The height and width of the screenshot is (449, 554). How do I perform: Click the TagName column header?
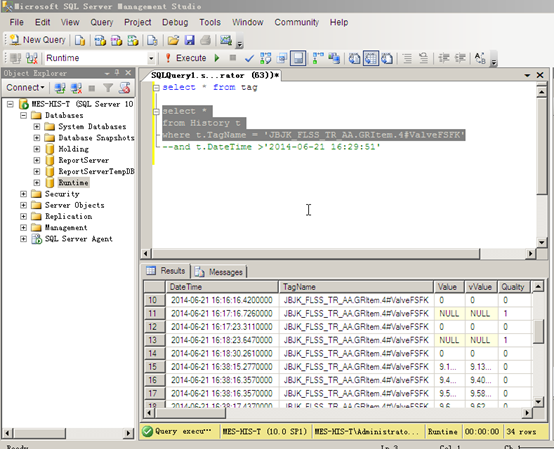pos(356,287)
